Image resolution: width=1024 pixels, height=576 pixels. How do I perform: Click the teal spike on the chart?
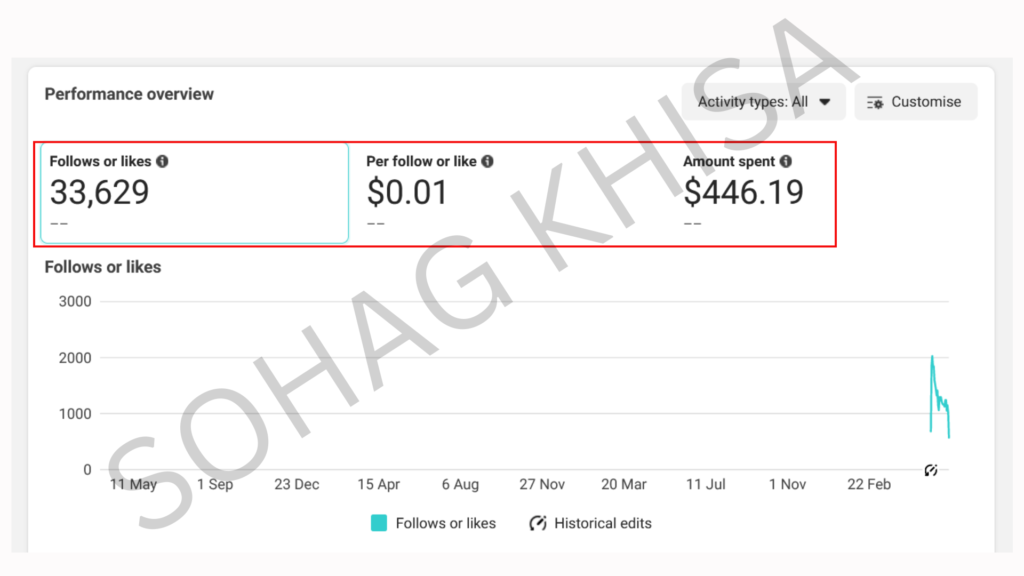[x=939, y=397]
